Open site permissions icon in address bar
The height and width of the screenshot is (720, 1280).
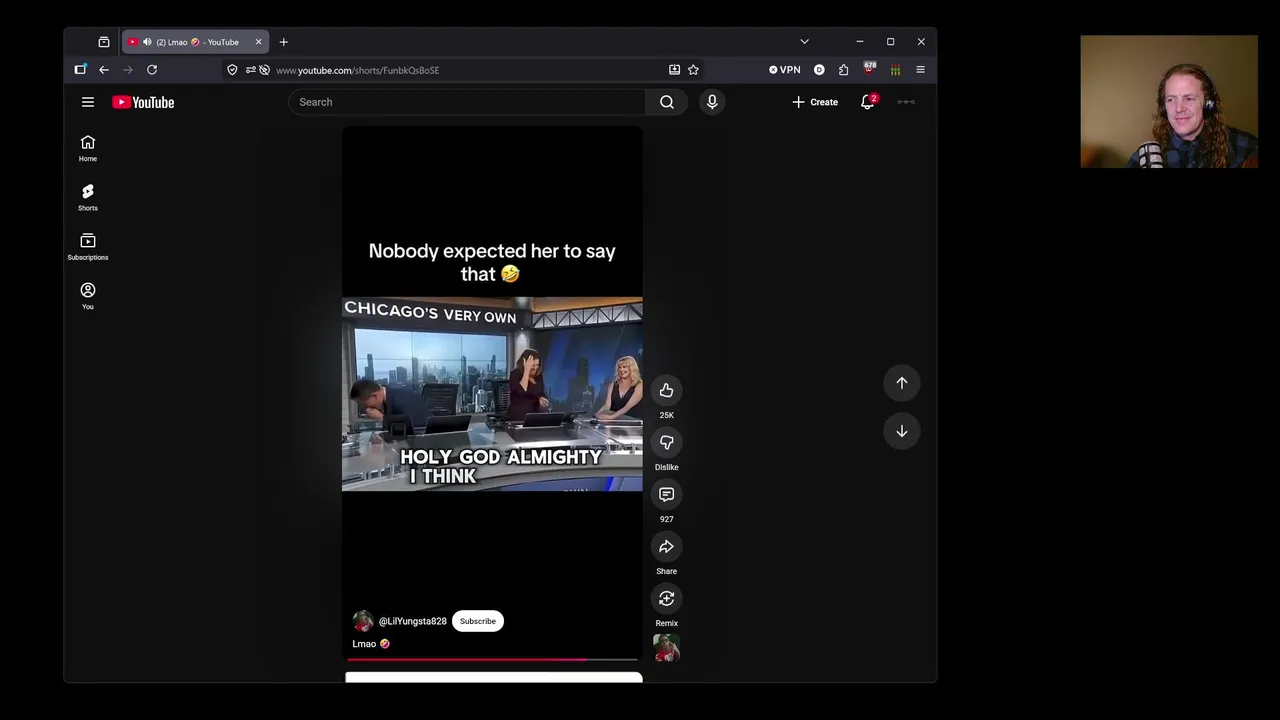click(x=250, y=70)
